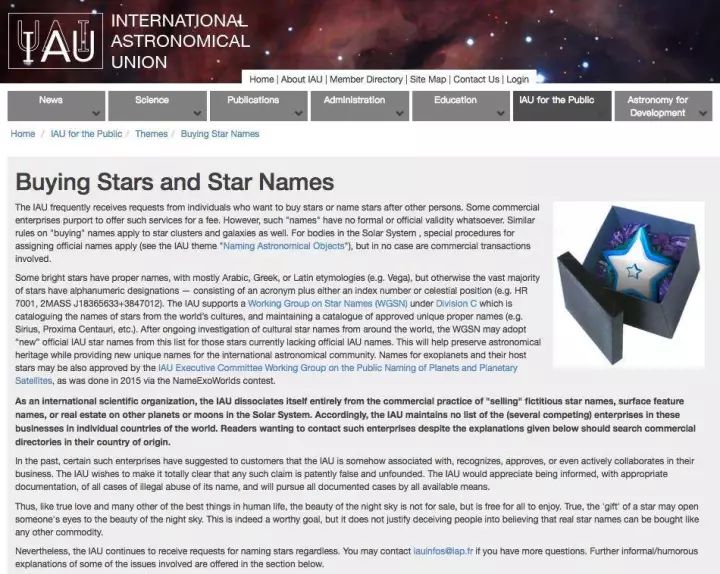This screenshot has width=720, height=574.
Task: Open the Site Map link
Action: (428, 79)
